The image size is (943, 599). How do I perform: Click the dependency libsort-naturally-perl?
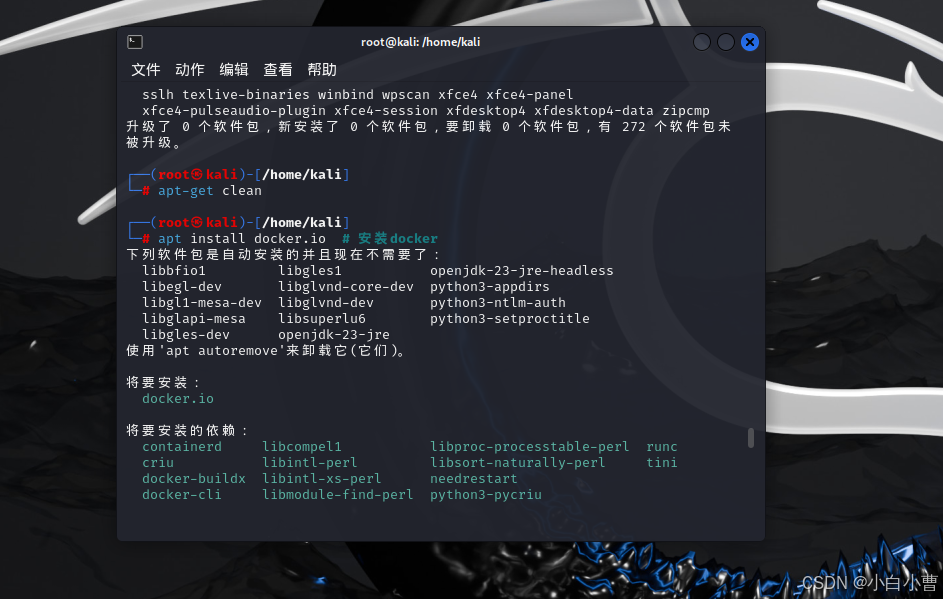click(x=517, y=462)
